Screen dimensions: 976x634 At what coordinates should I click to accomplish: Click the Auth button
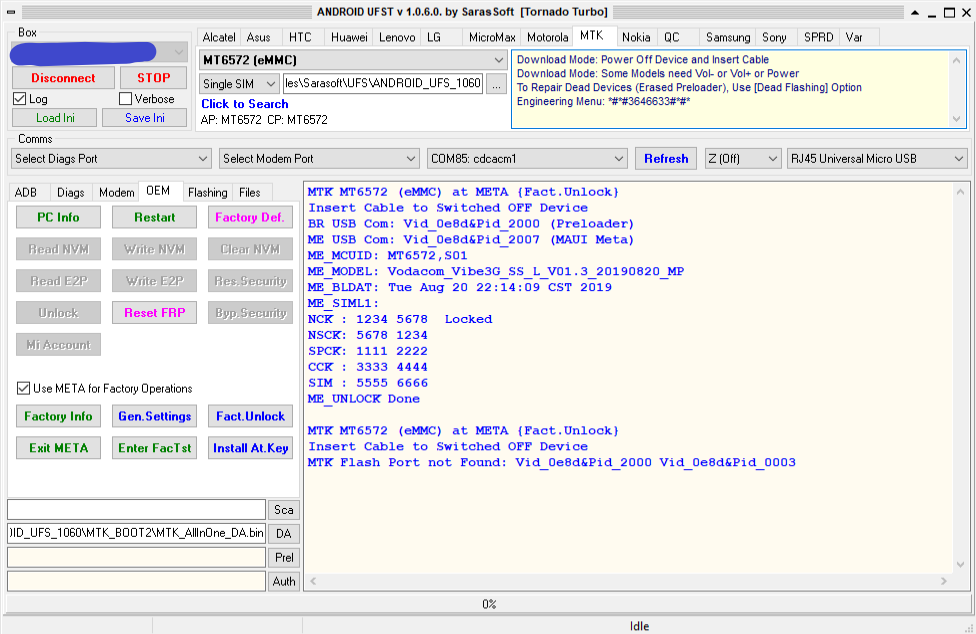point(283,581)
